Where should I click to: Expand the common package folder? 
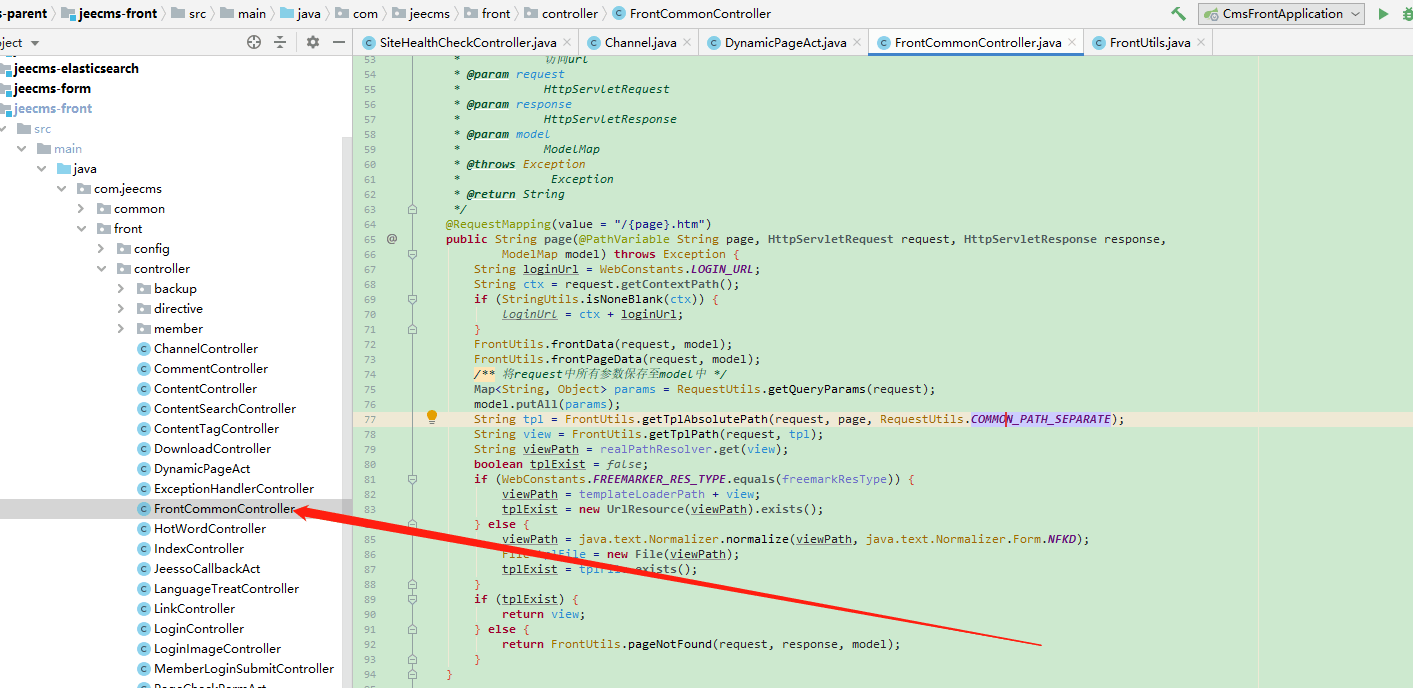(x=82, y=209)
